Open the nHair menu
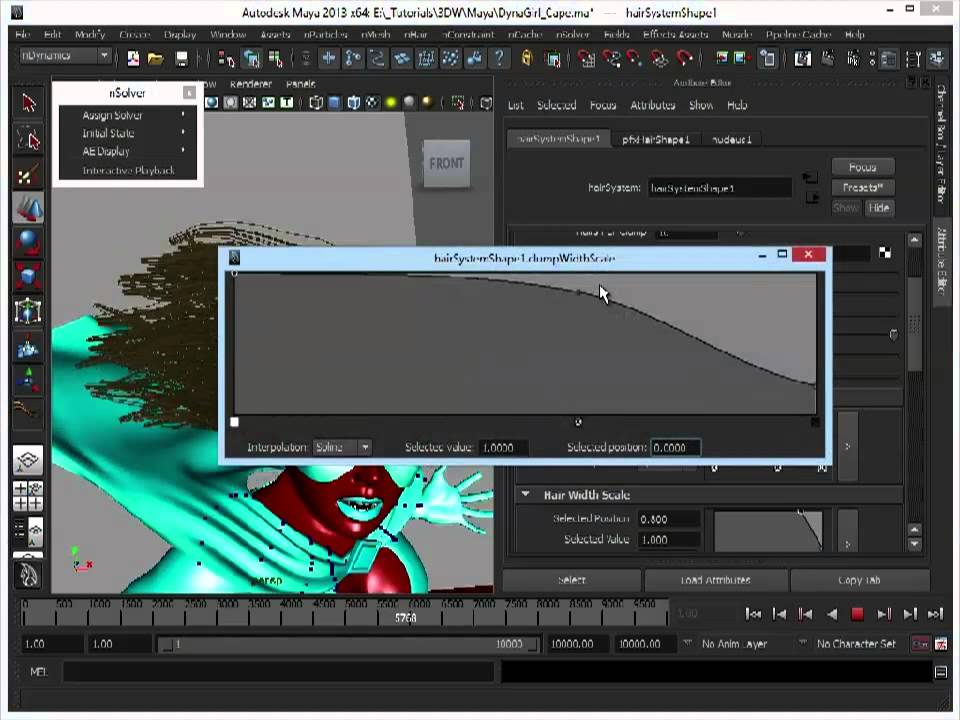The height and width of the screenshot is (720, 960). point(416,35)
